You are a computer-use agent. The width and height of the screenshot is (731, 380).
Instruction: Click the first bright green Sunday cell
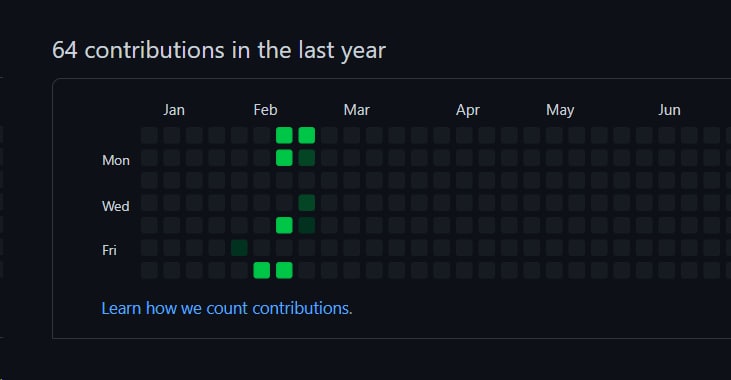284,135
